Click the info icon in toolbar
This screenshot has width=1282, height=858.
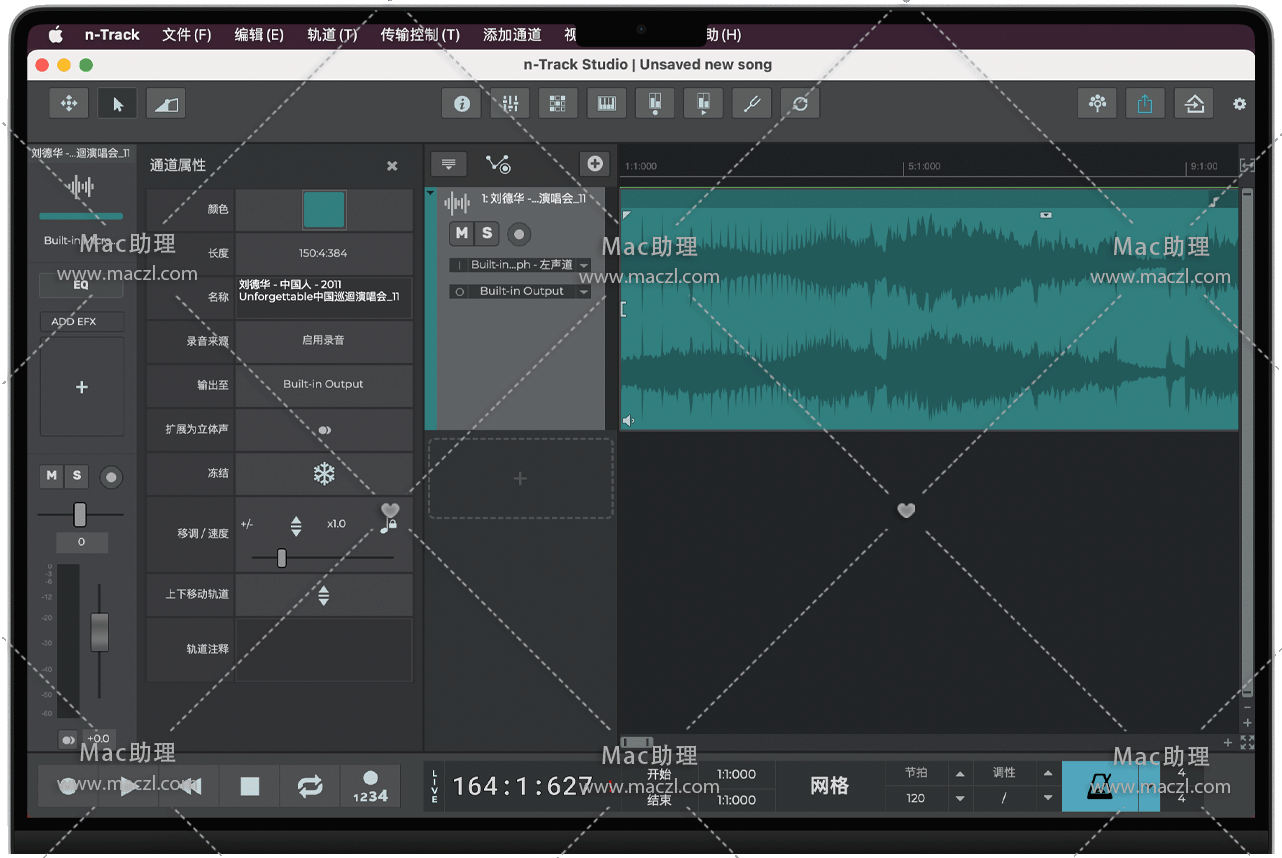tap(461, 103)
